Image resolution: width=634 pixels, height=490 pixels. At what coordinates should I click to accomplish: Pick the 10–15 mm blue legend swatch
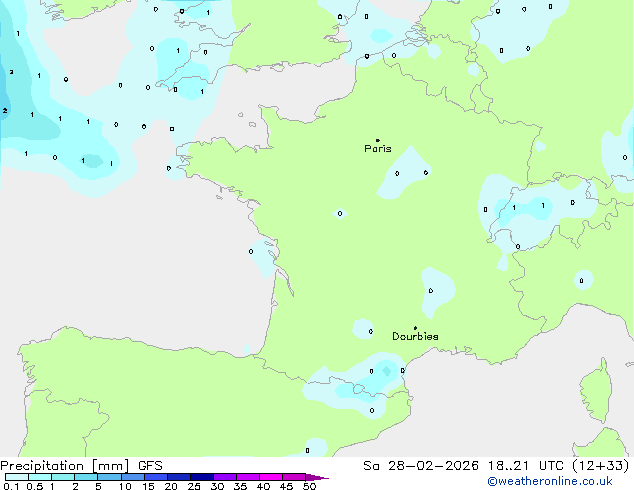132,477
